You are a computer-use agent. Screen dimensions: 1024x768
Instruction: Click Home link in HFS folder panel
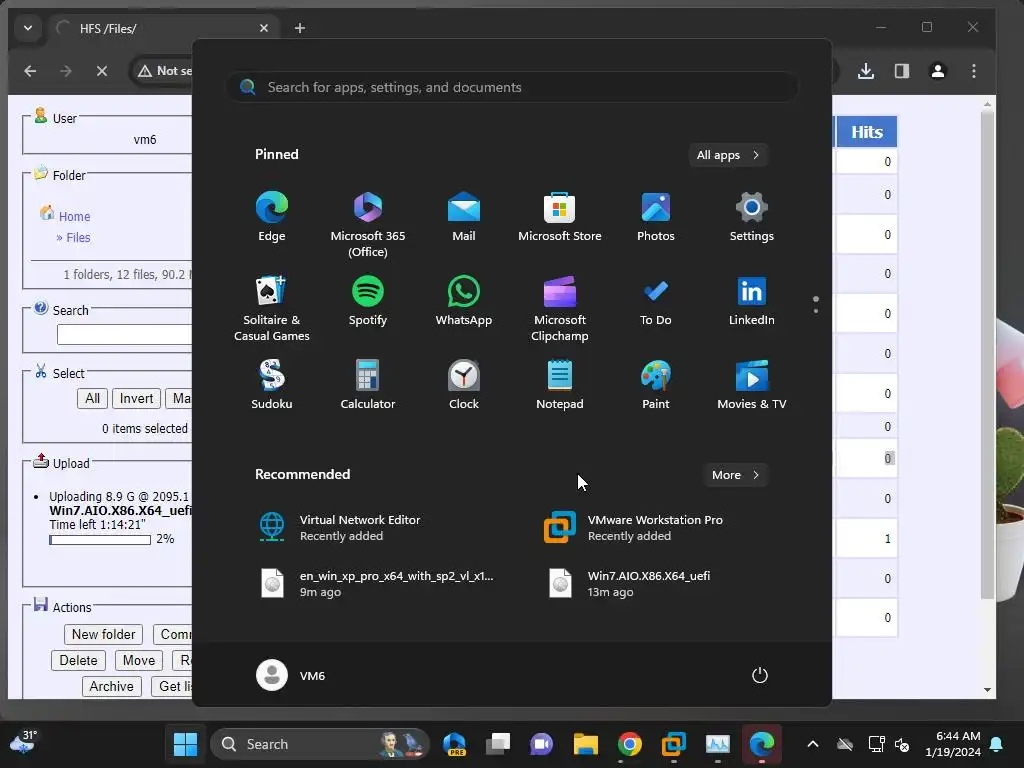tap(74, 216)
